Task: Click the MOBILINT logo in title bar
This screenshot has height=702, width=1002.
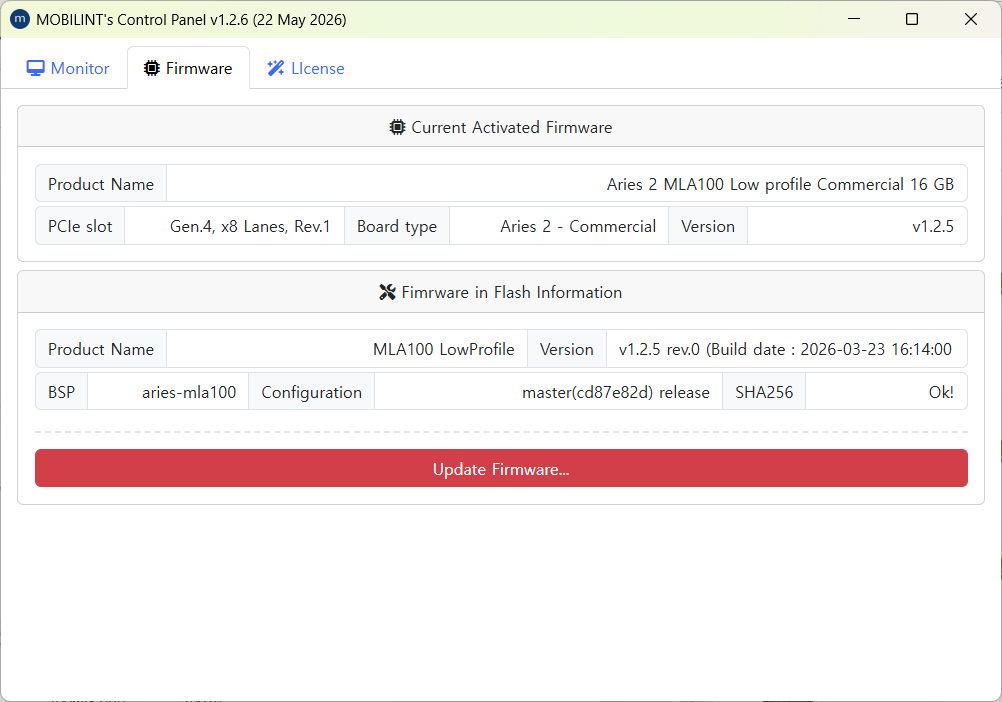Action: coord(20,19)
